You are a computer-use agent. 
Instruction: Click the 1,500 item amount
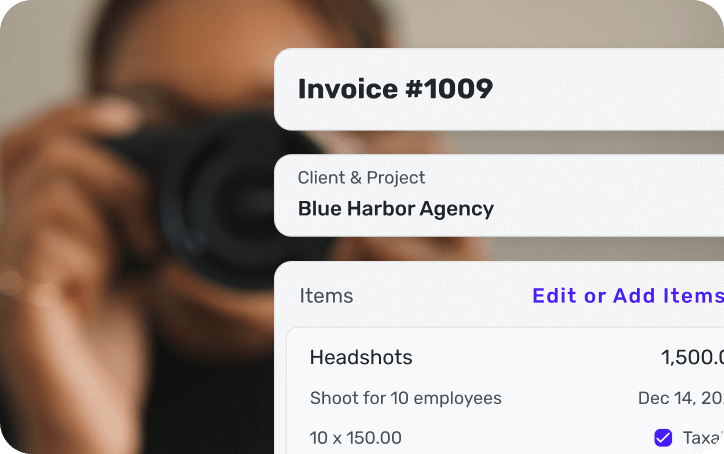tap(692, 357)
